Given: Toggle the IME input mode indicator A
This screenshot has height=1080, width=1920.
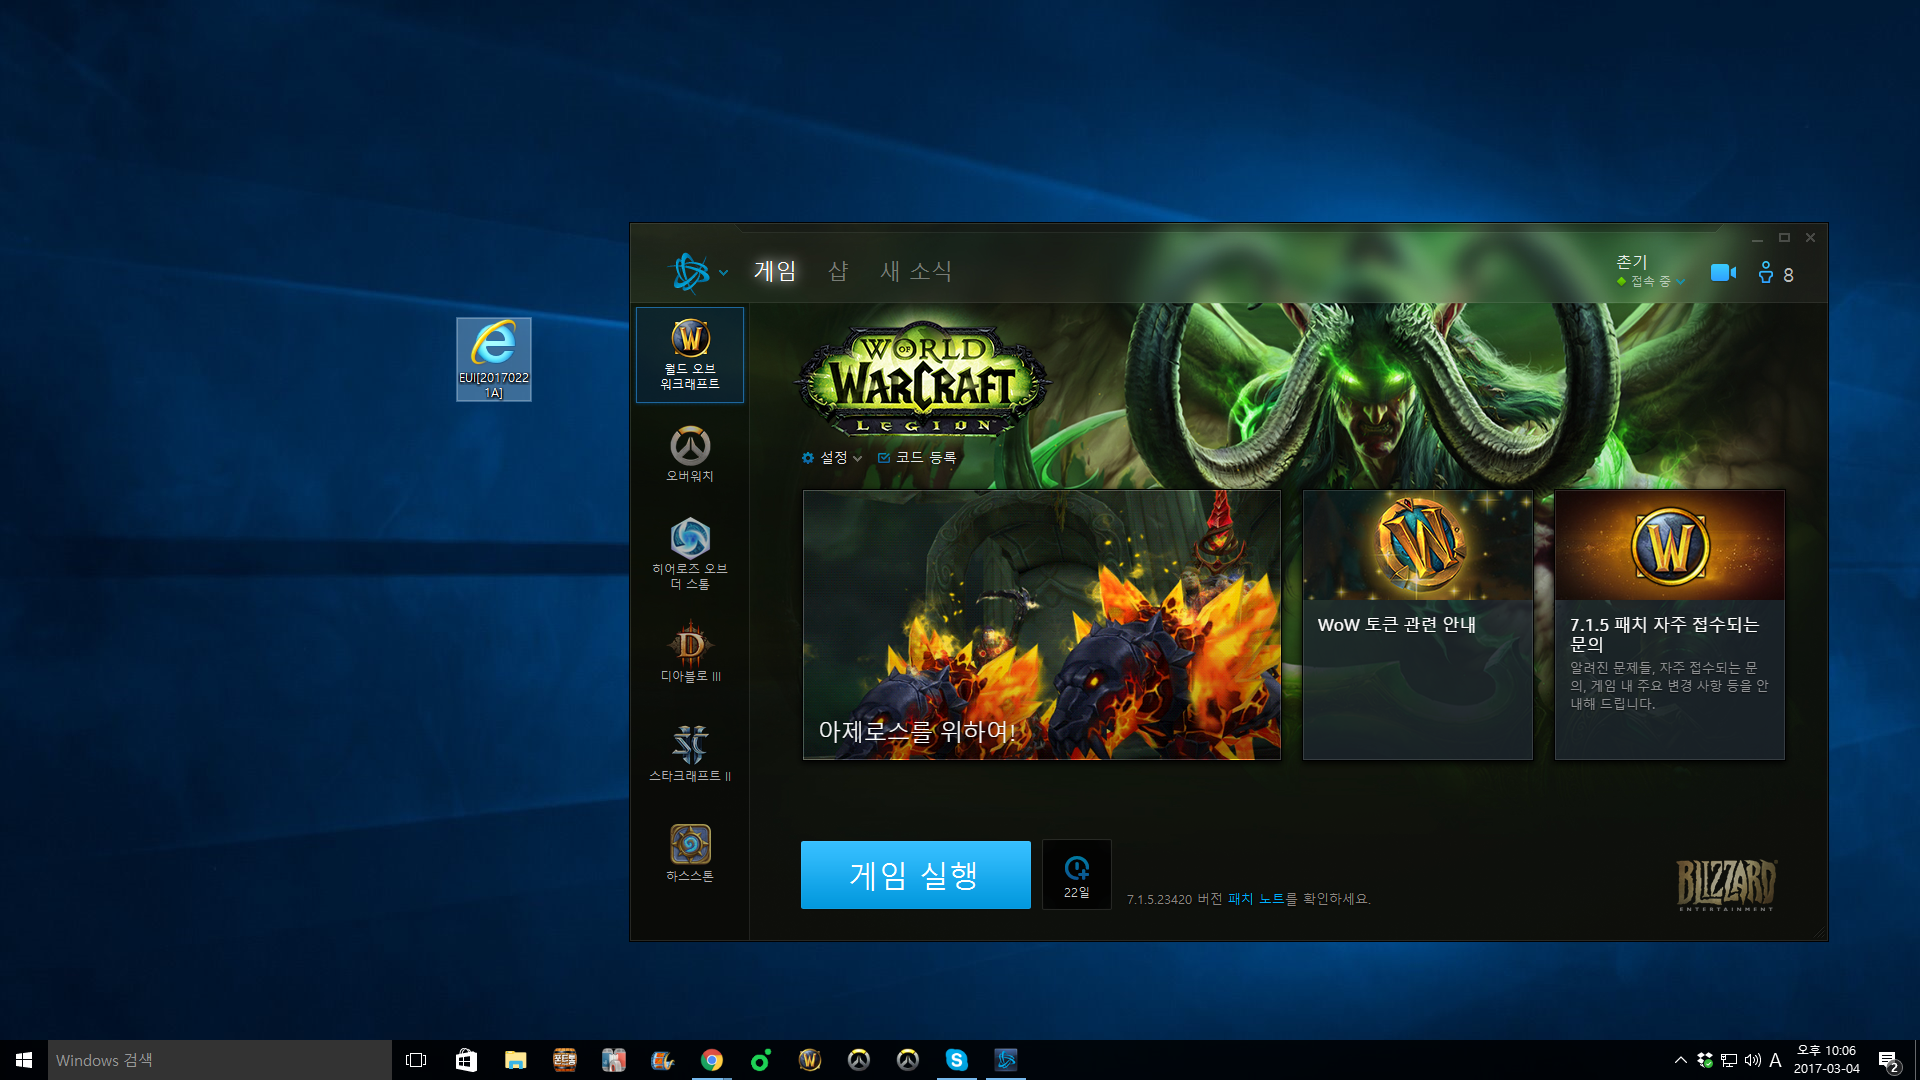Looking at the screenshot, I should point(1775,1060).
